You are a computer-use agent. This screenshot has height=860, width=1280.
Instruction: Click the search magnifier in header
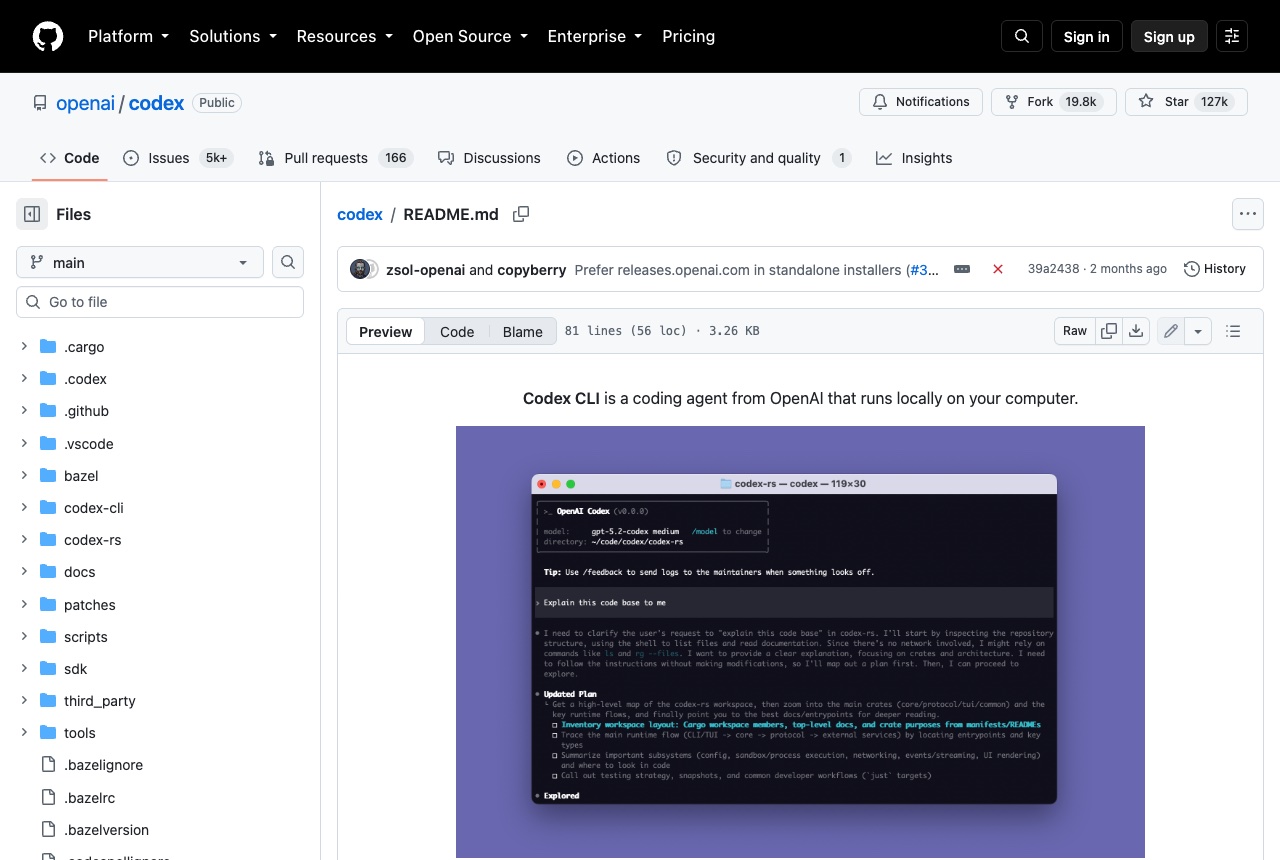(1022, 36)
